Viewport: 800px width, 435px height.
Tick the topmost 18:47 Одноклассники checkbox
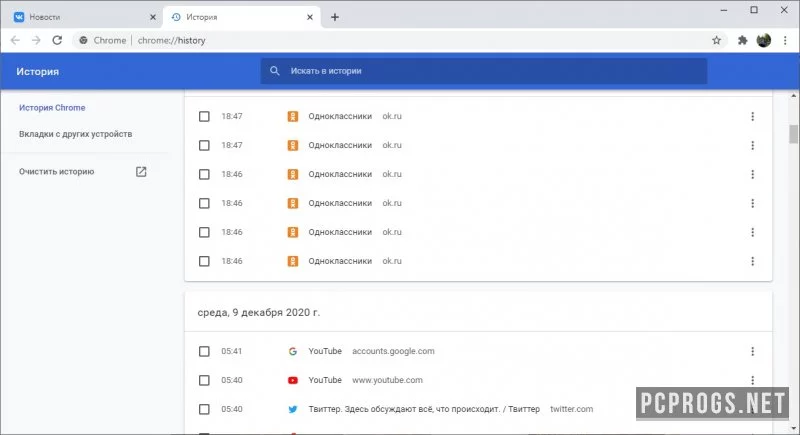tap(204, 116)
